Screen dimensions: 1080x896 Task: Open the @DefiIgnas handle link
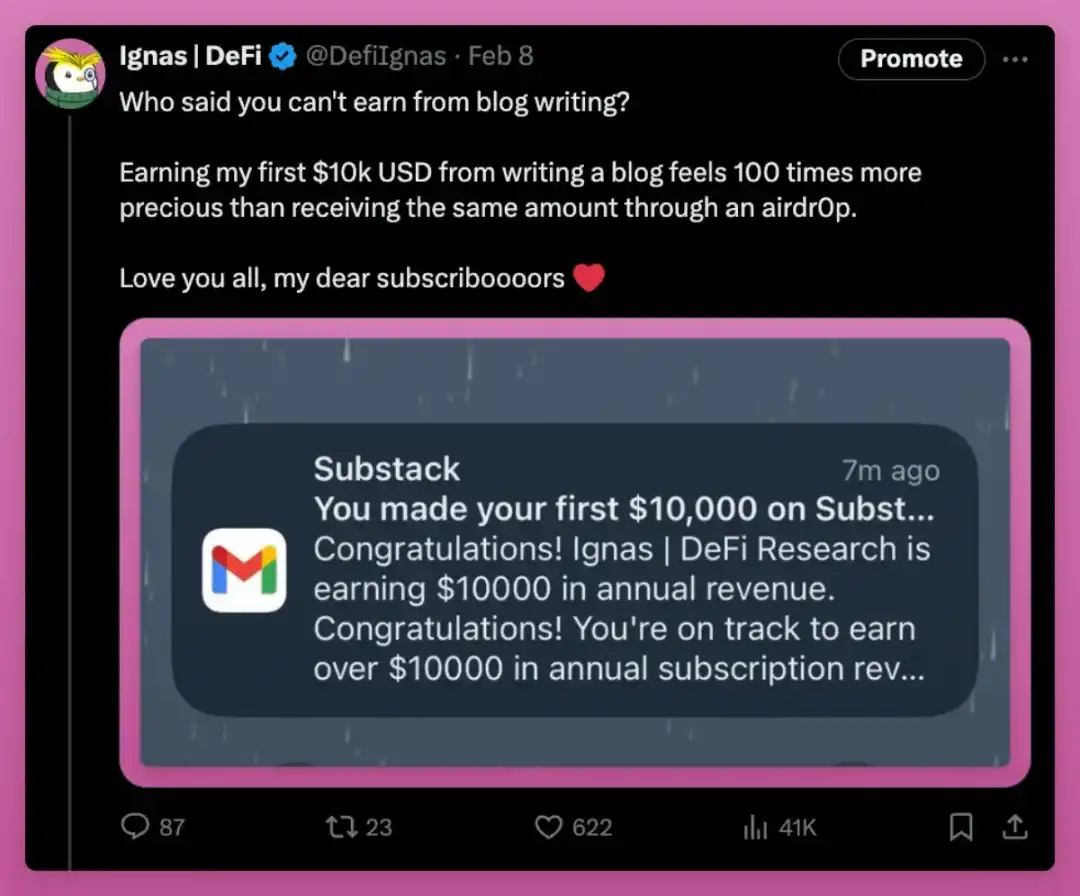(x=375, y=57)
